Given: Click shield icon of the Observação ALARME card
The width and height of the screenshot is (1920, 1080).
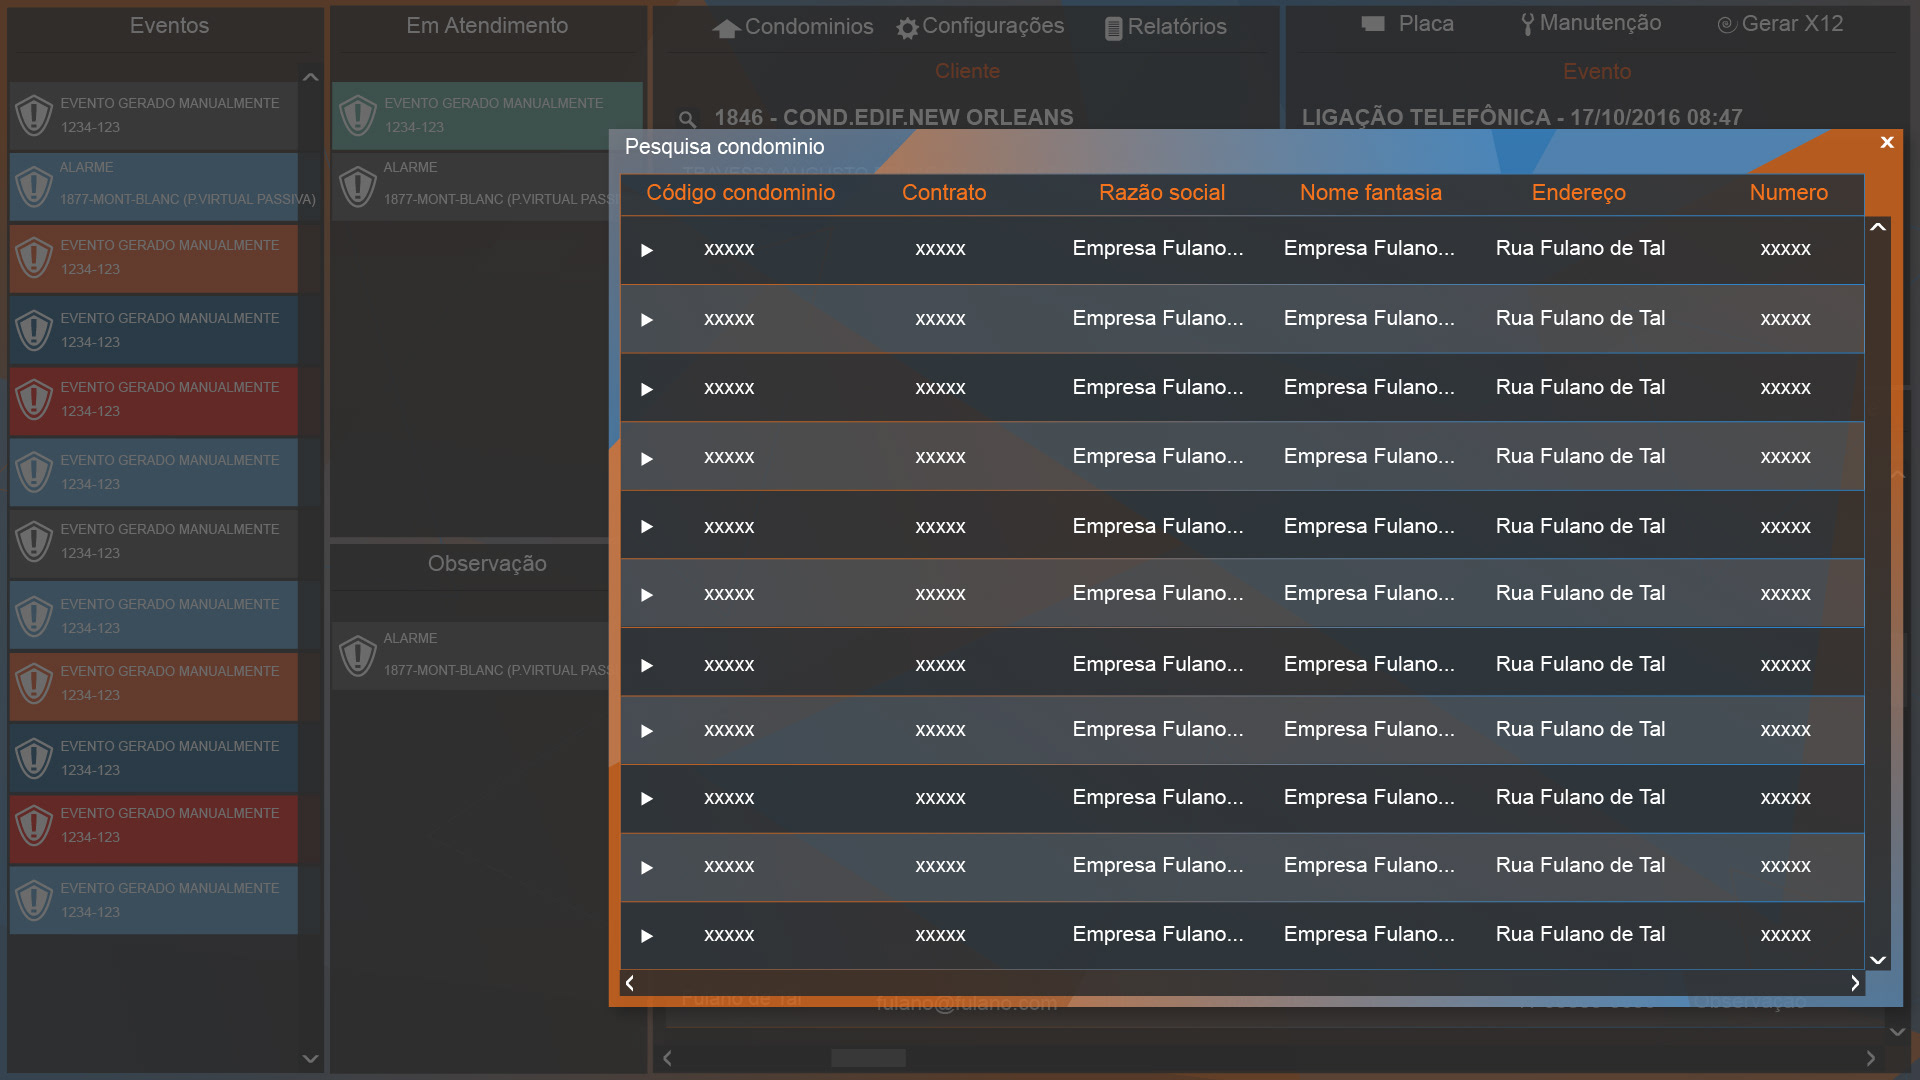Looking at the screenshot, I should point(358,657).
